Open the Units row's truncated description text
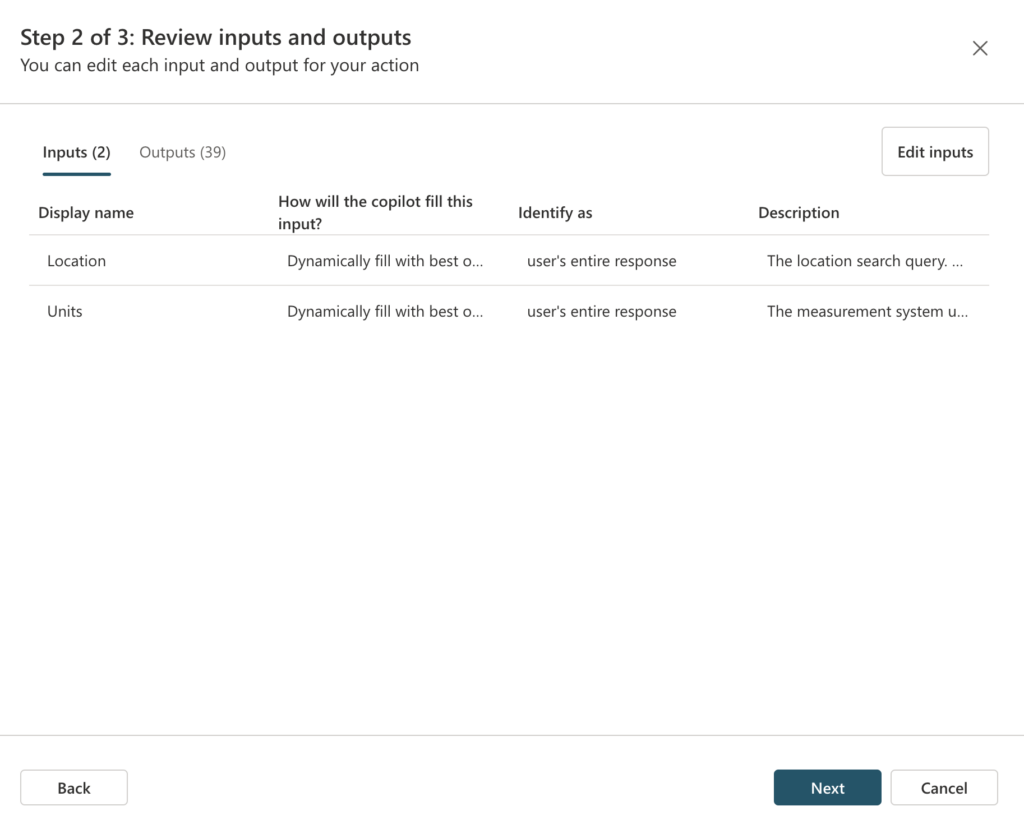1024x834 pixels. click(x=867, y=312)
